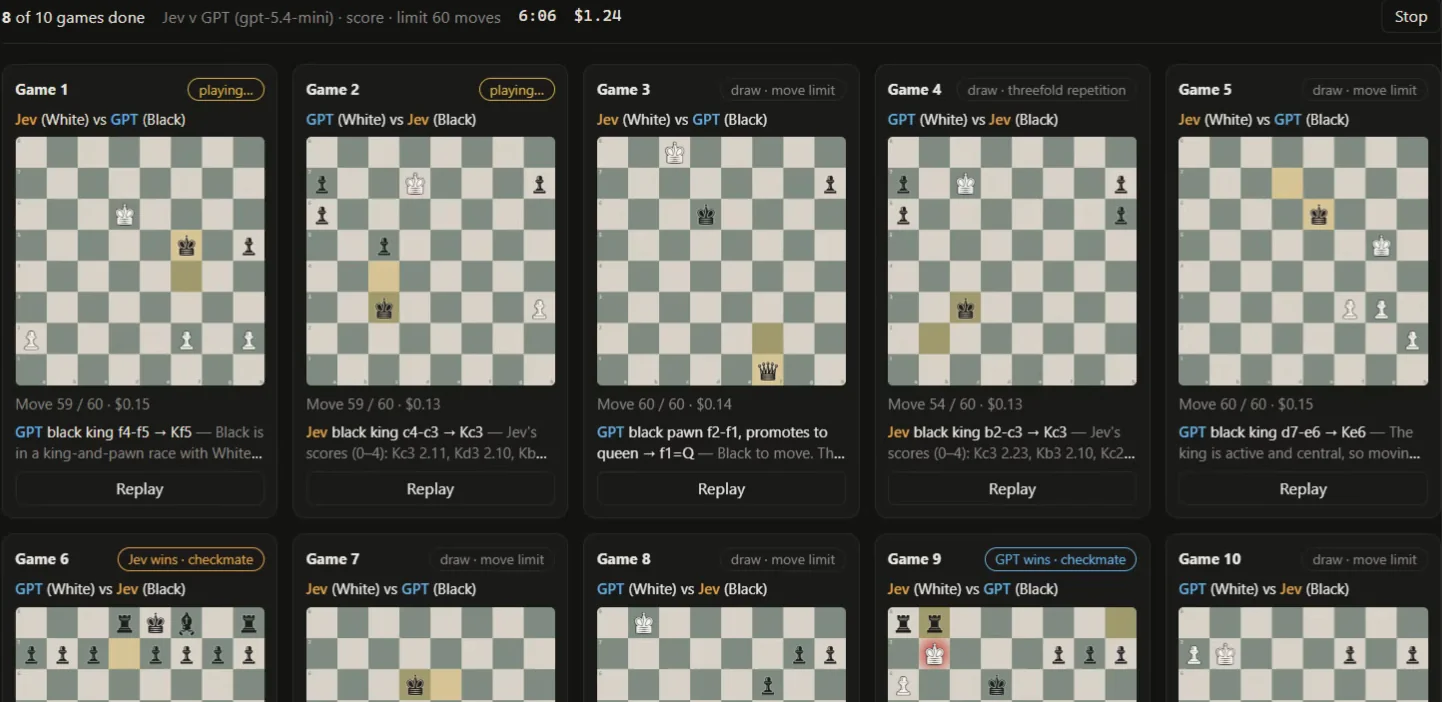Screen dimensions: 1442x702
Task: Click the threefold repetition badge on Game 4
Action: [1047, 90]
